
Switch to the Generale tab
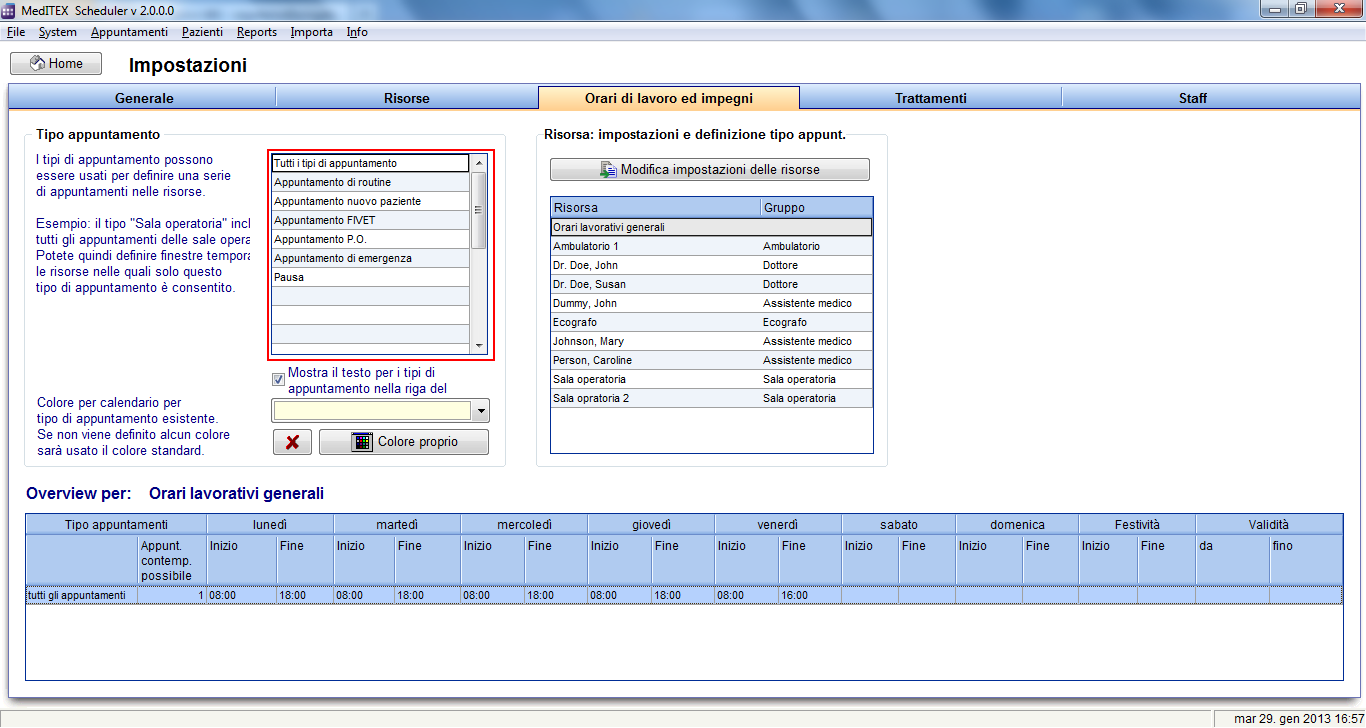click(x=144, y=98)
